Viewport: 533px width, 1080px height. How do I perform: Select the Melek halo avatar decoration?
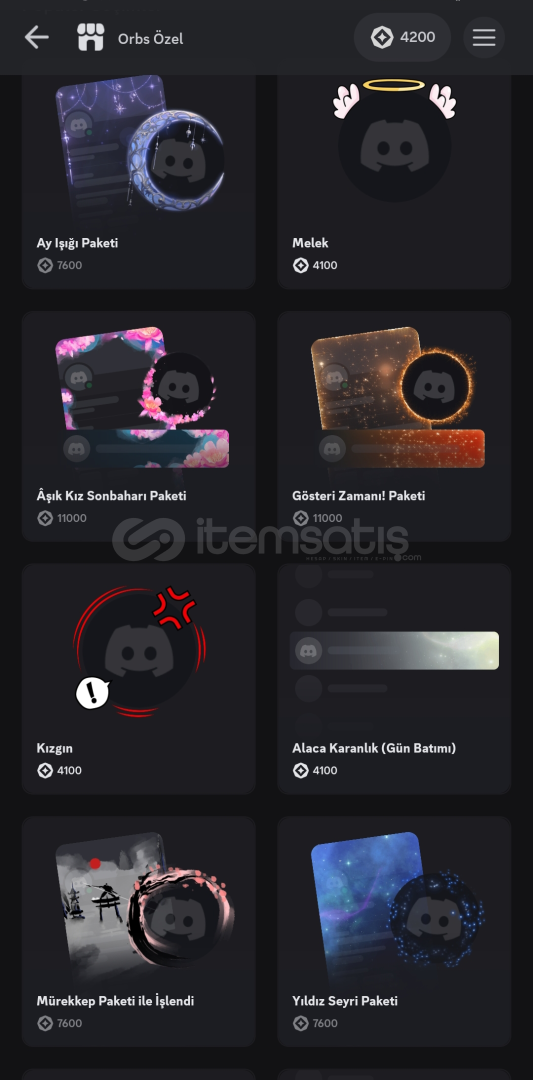pos(395,141)
